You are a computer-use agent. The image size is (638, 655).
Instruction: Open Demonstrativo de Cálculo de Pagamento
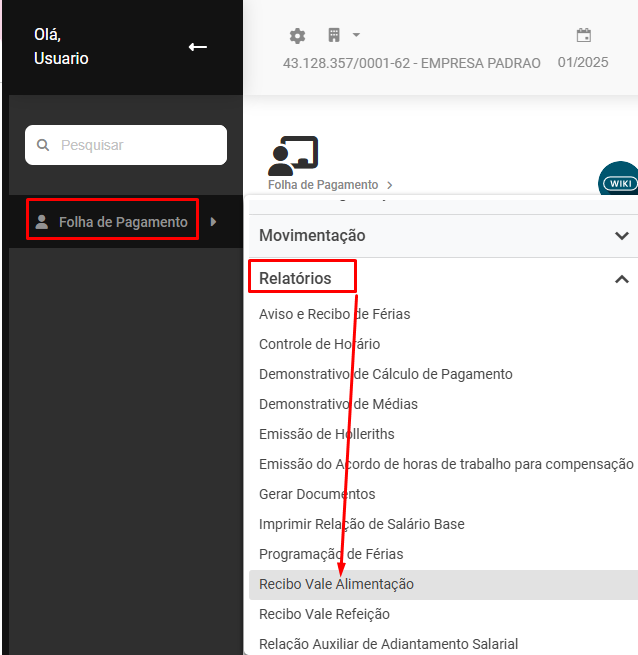pos(385,374)
